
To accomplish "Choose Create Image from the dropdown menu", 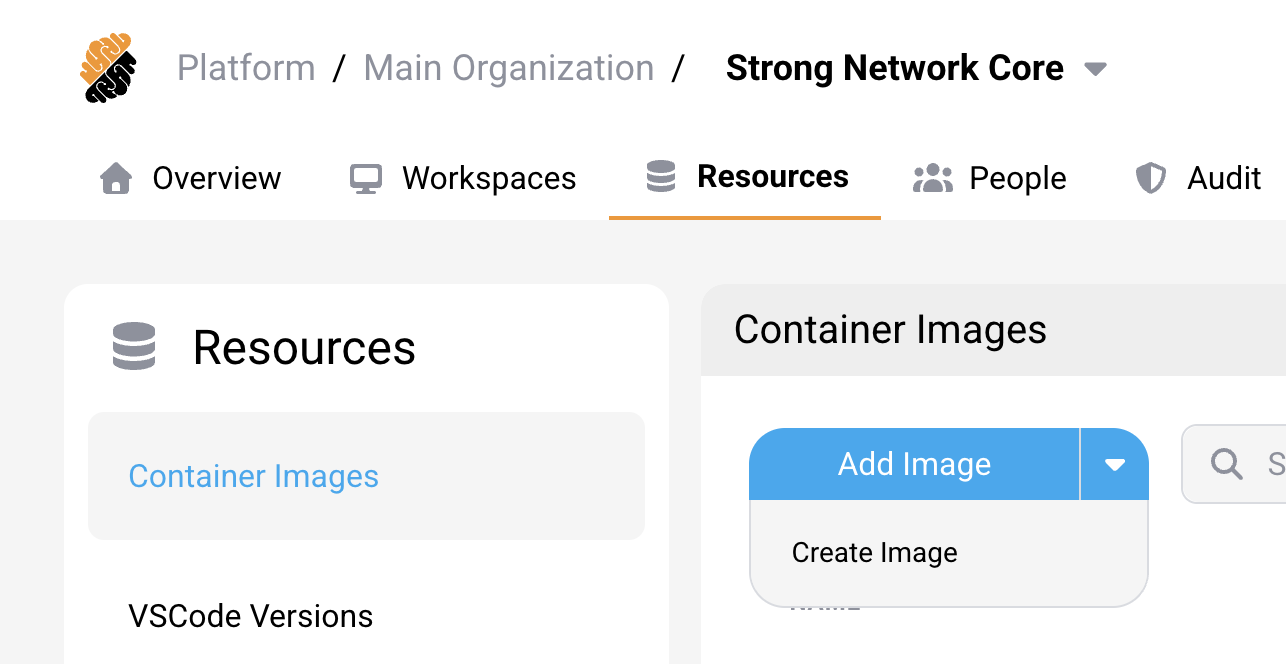I will pyautogui.click(x=949, y=553).
